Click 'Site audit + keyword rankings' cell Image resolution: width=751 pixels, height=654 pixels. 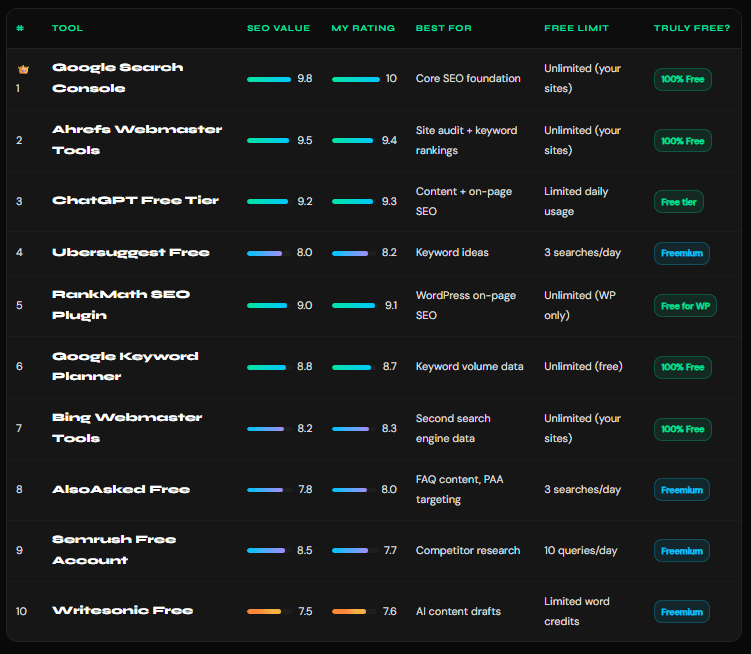[467, 140]
